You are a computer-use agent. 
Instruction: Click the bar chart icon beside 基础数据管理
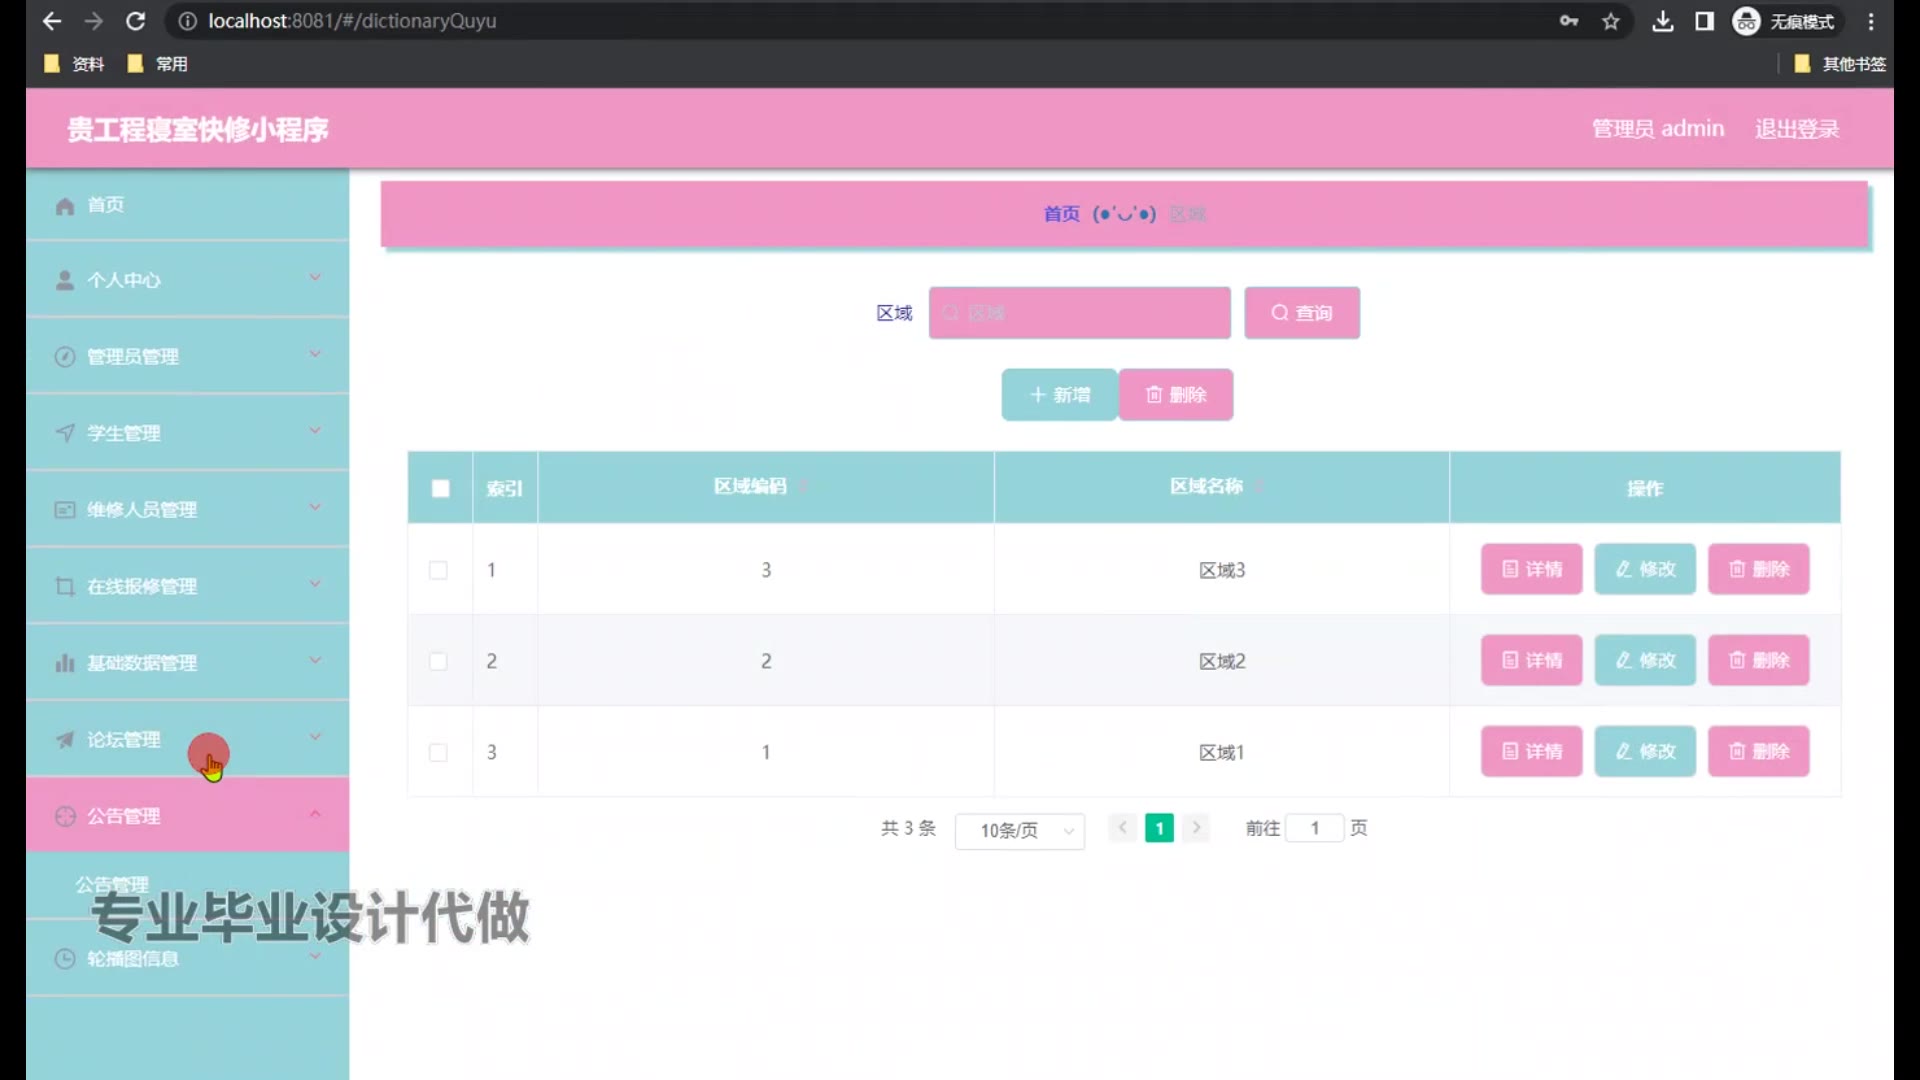[65, 663]
